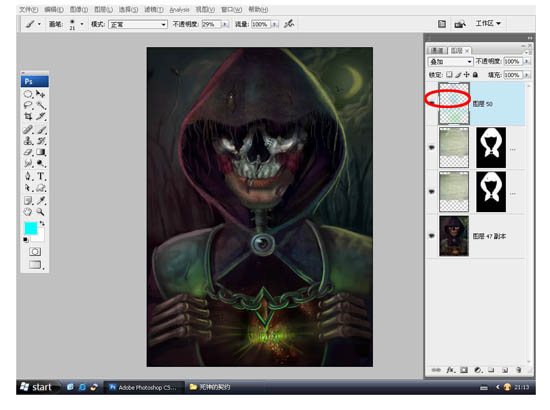
Task: Select the Elliptical Marquee tool
Action: [28, 94]
